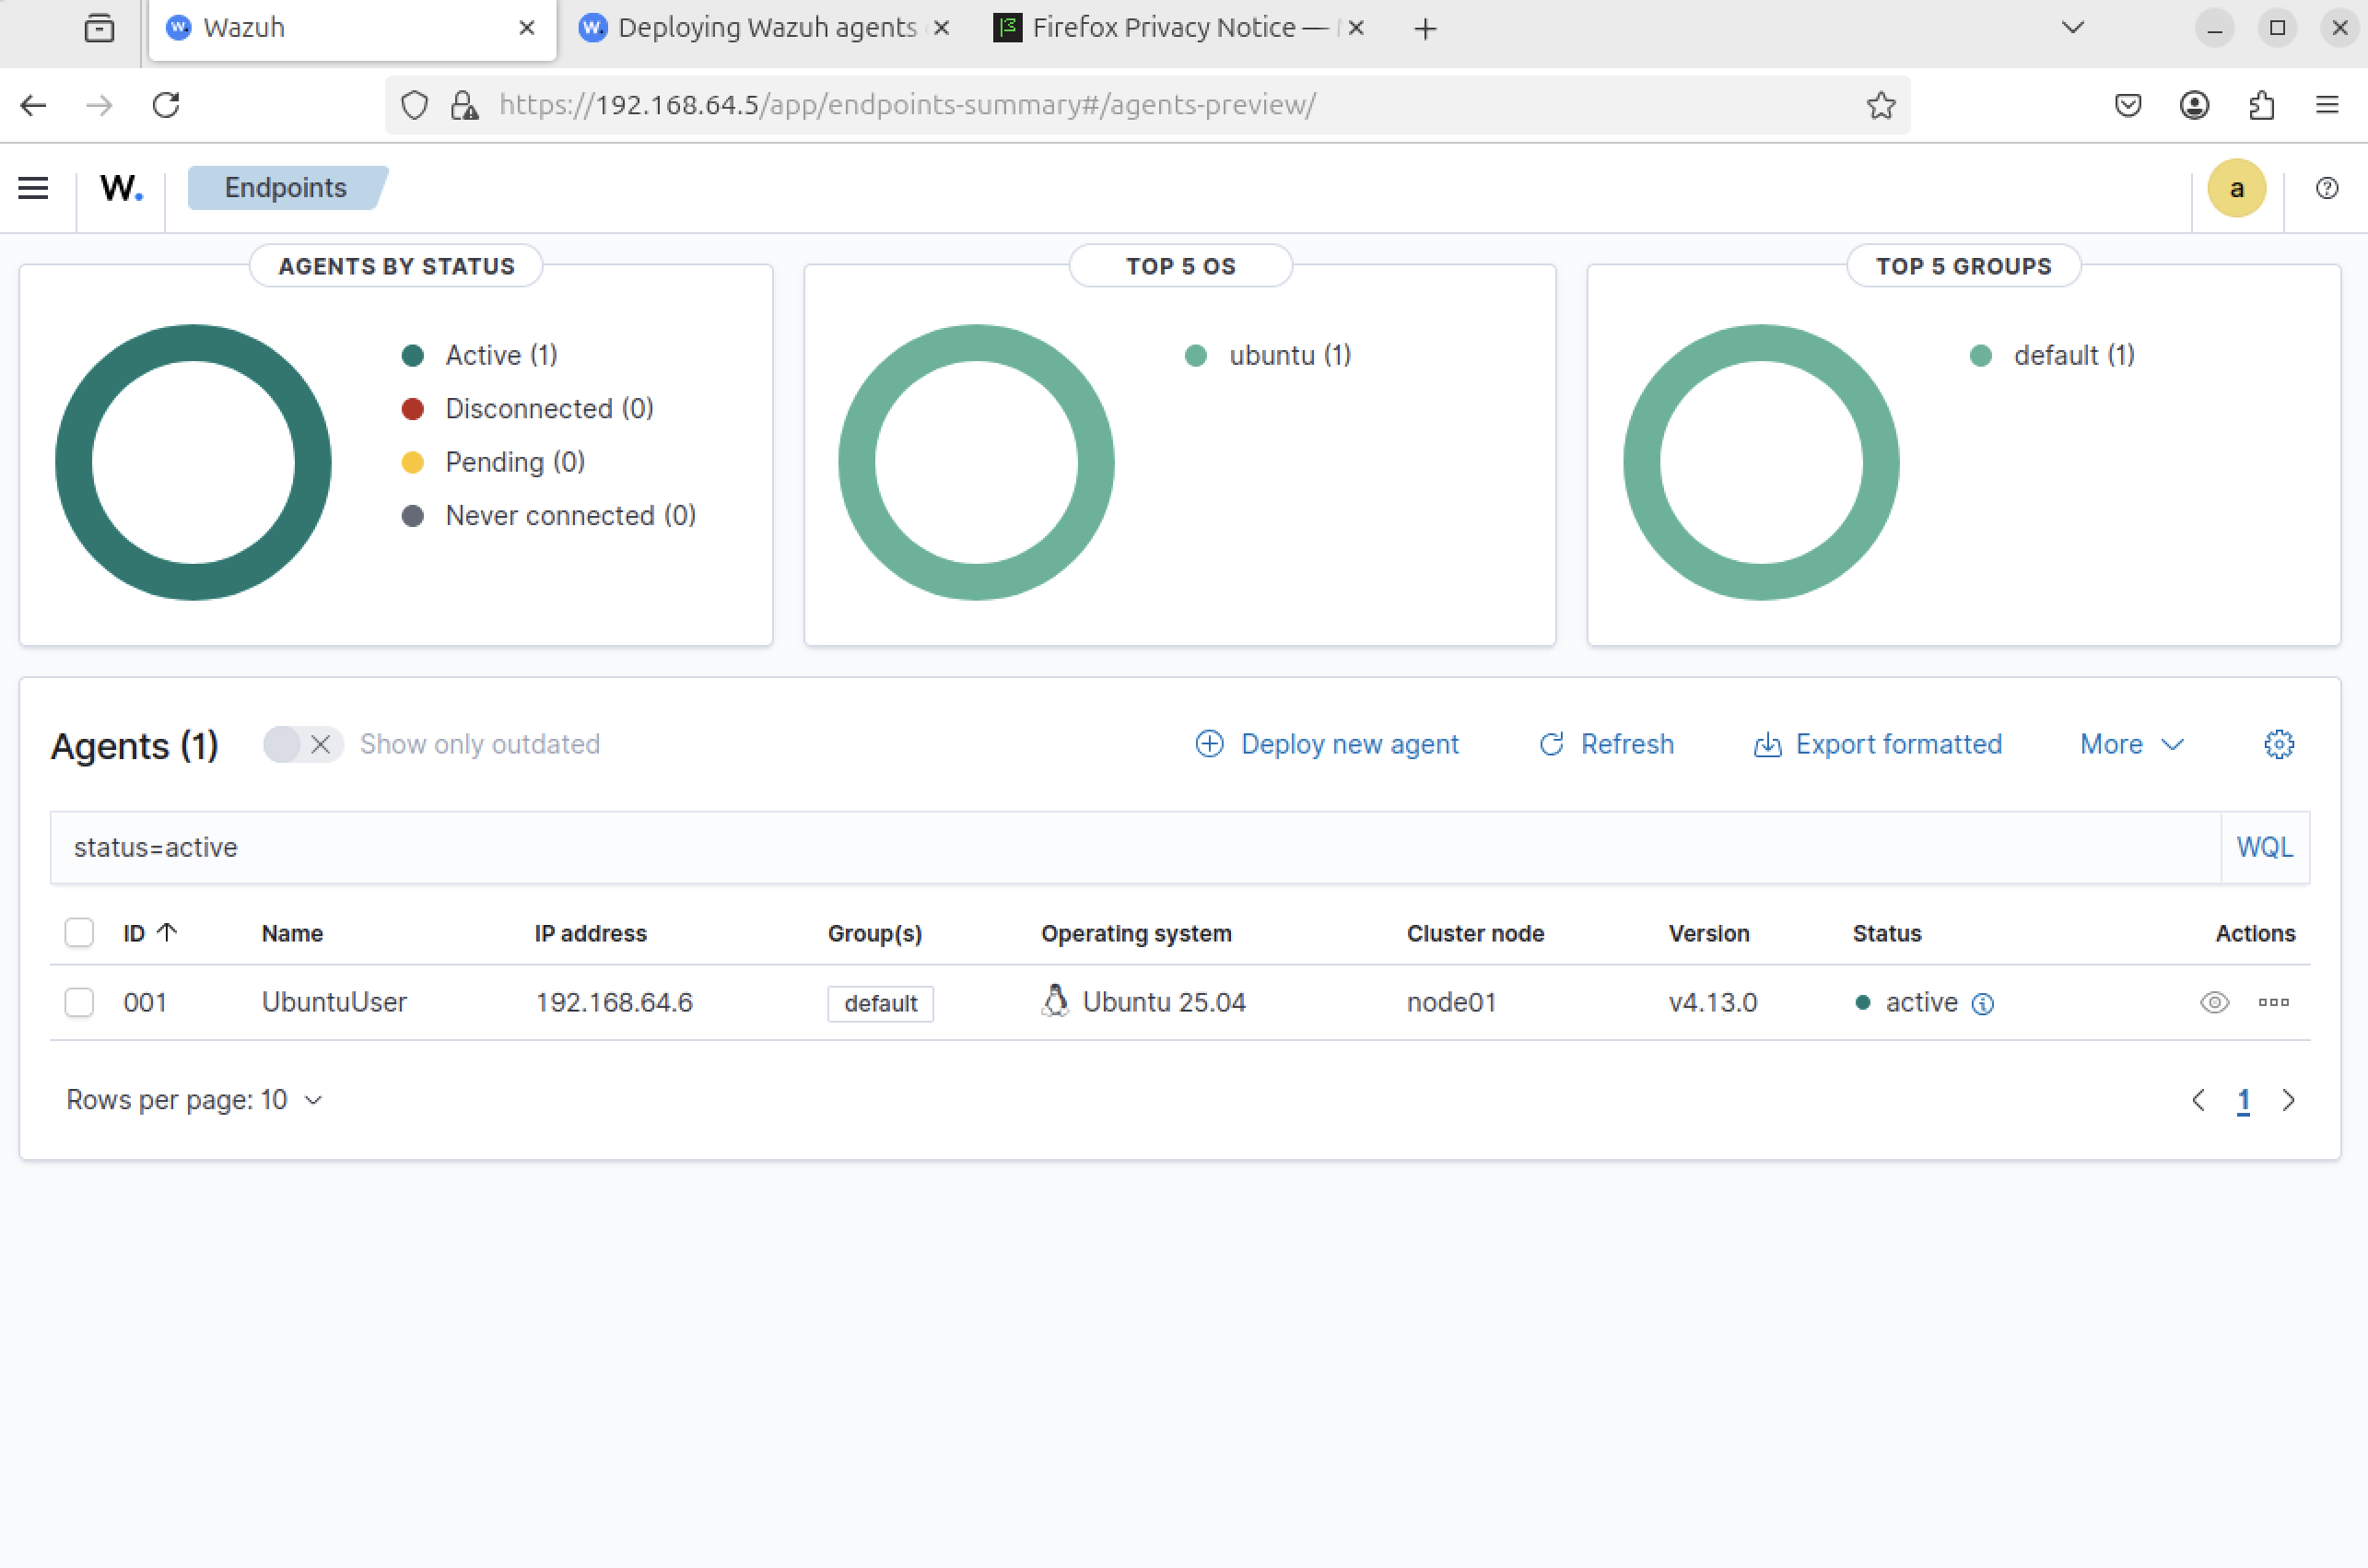Toggle Show only outdated switch
2368x1568 pixels.
pos(301,744)
